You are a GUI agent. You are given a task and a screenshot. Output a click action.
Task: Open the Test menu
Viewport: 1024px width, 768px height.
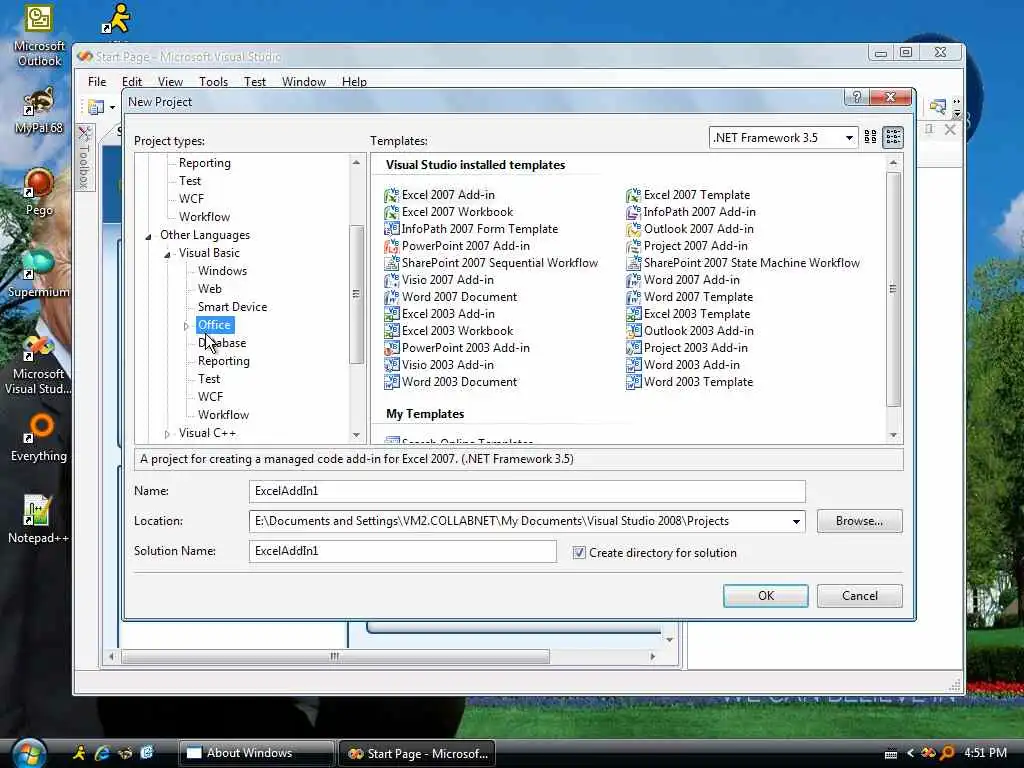(x=255, y=82)
